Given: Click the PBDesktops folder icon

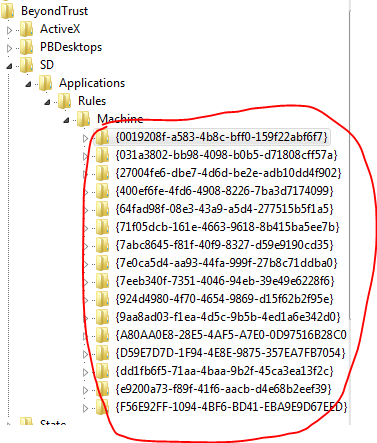Looking at the screenshot, I should (26, 47).
